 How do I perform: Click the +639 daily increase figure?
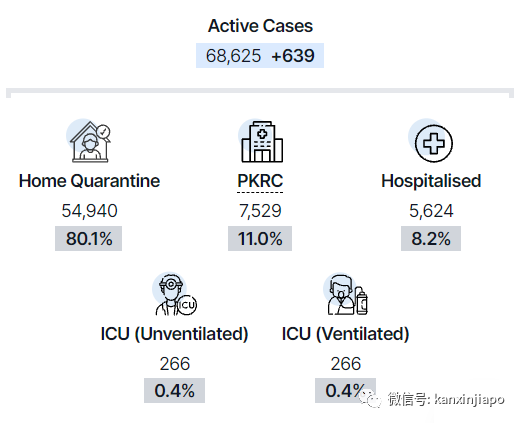pos(293,56)
